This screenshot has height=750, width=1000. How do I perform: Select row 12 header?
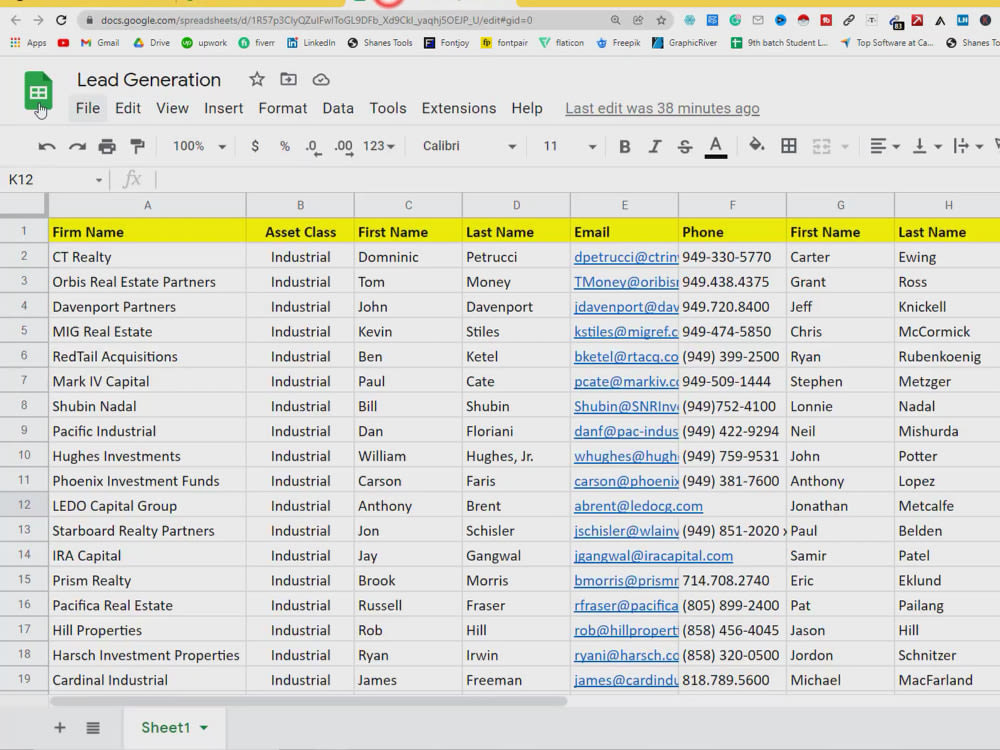tap(24, 505)
